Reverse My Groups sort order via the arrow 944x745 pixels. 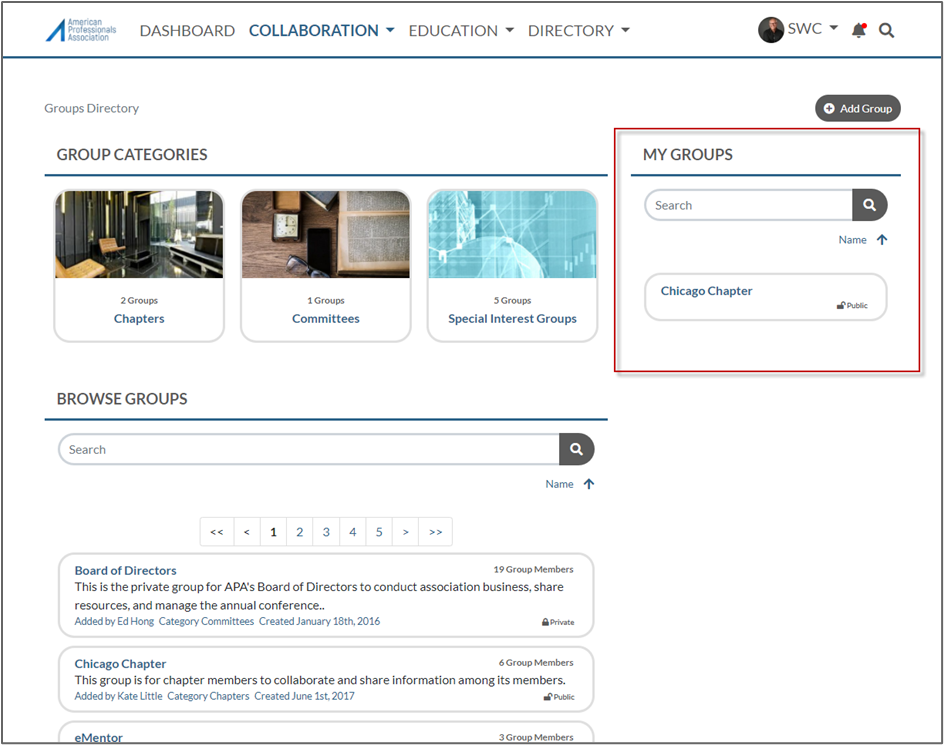tap(882, 240)
